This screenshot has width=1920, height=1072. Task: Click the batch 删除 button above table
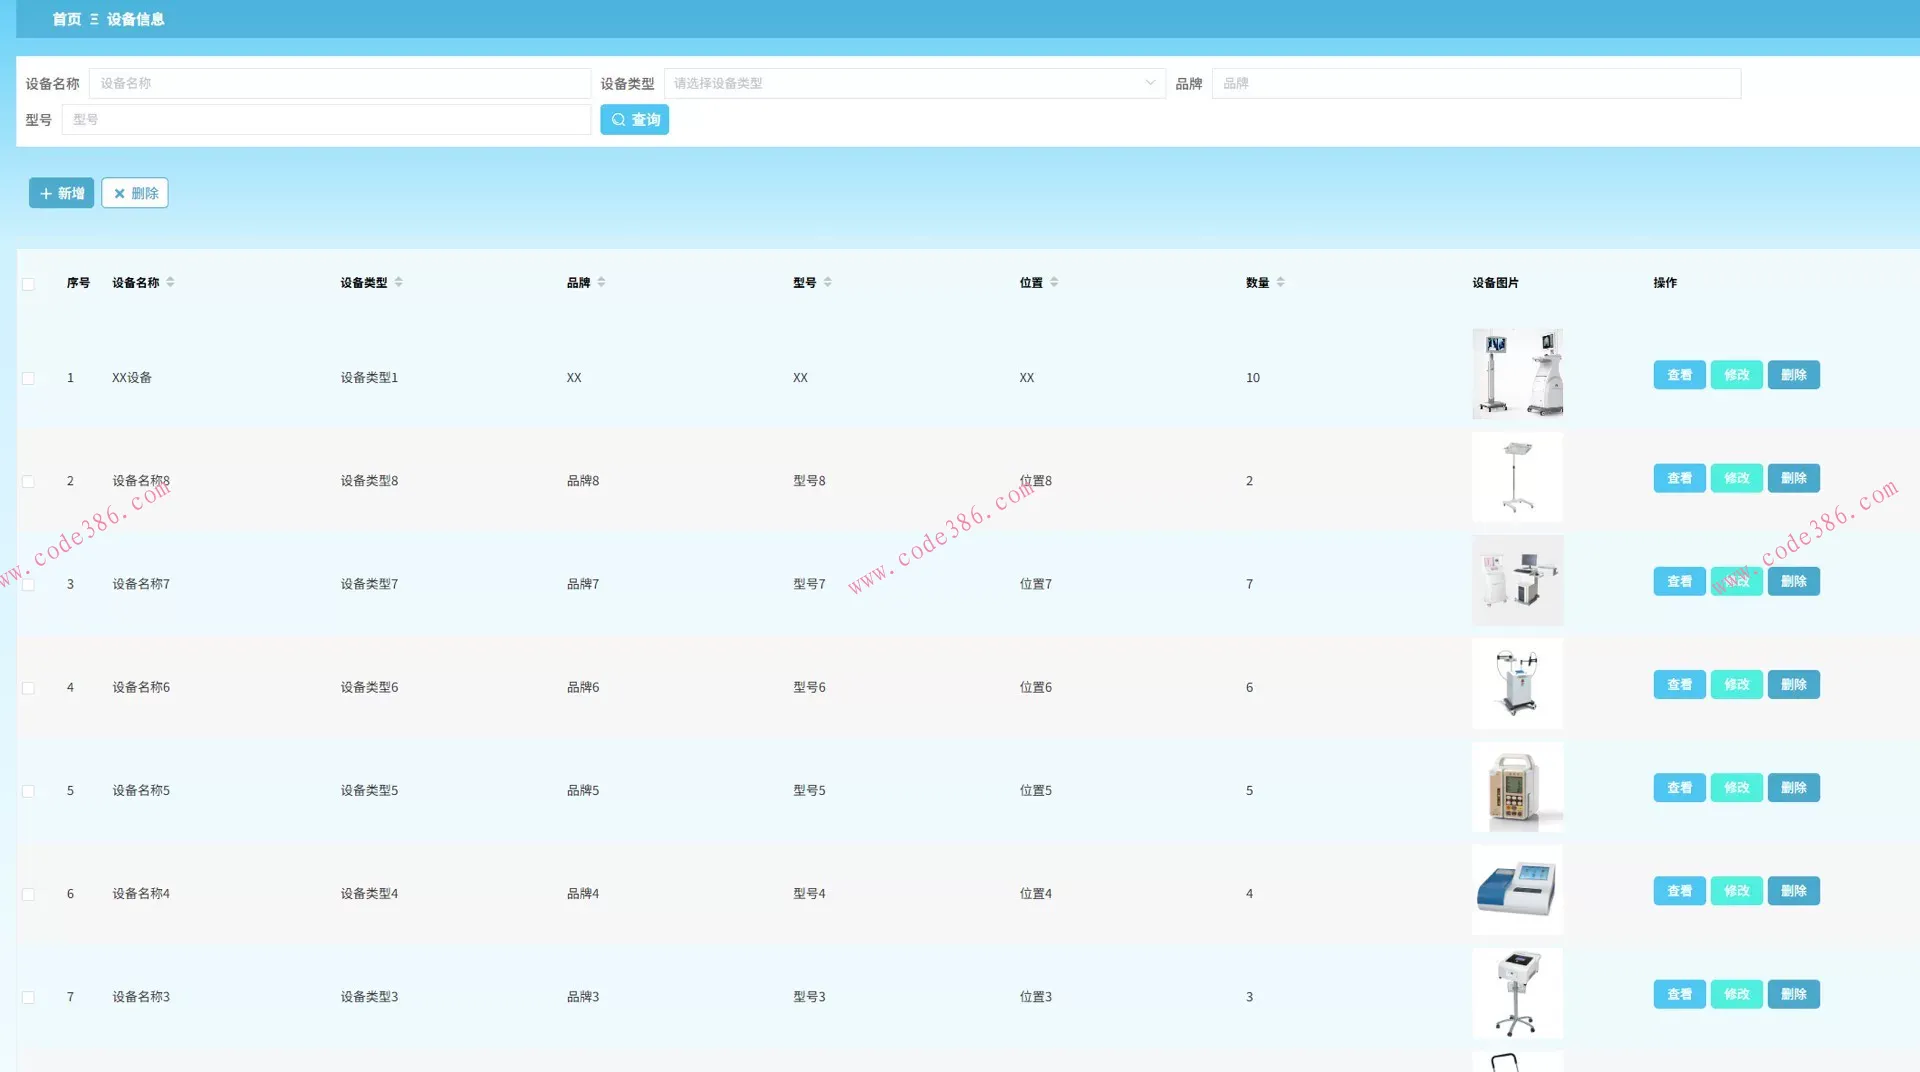tap(135, 193)
